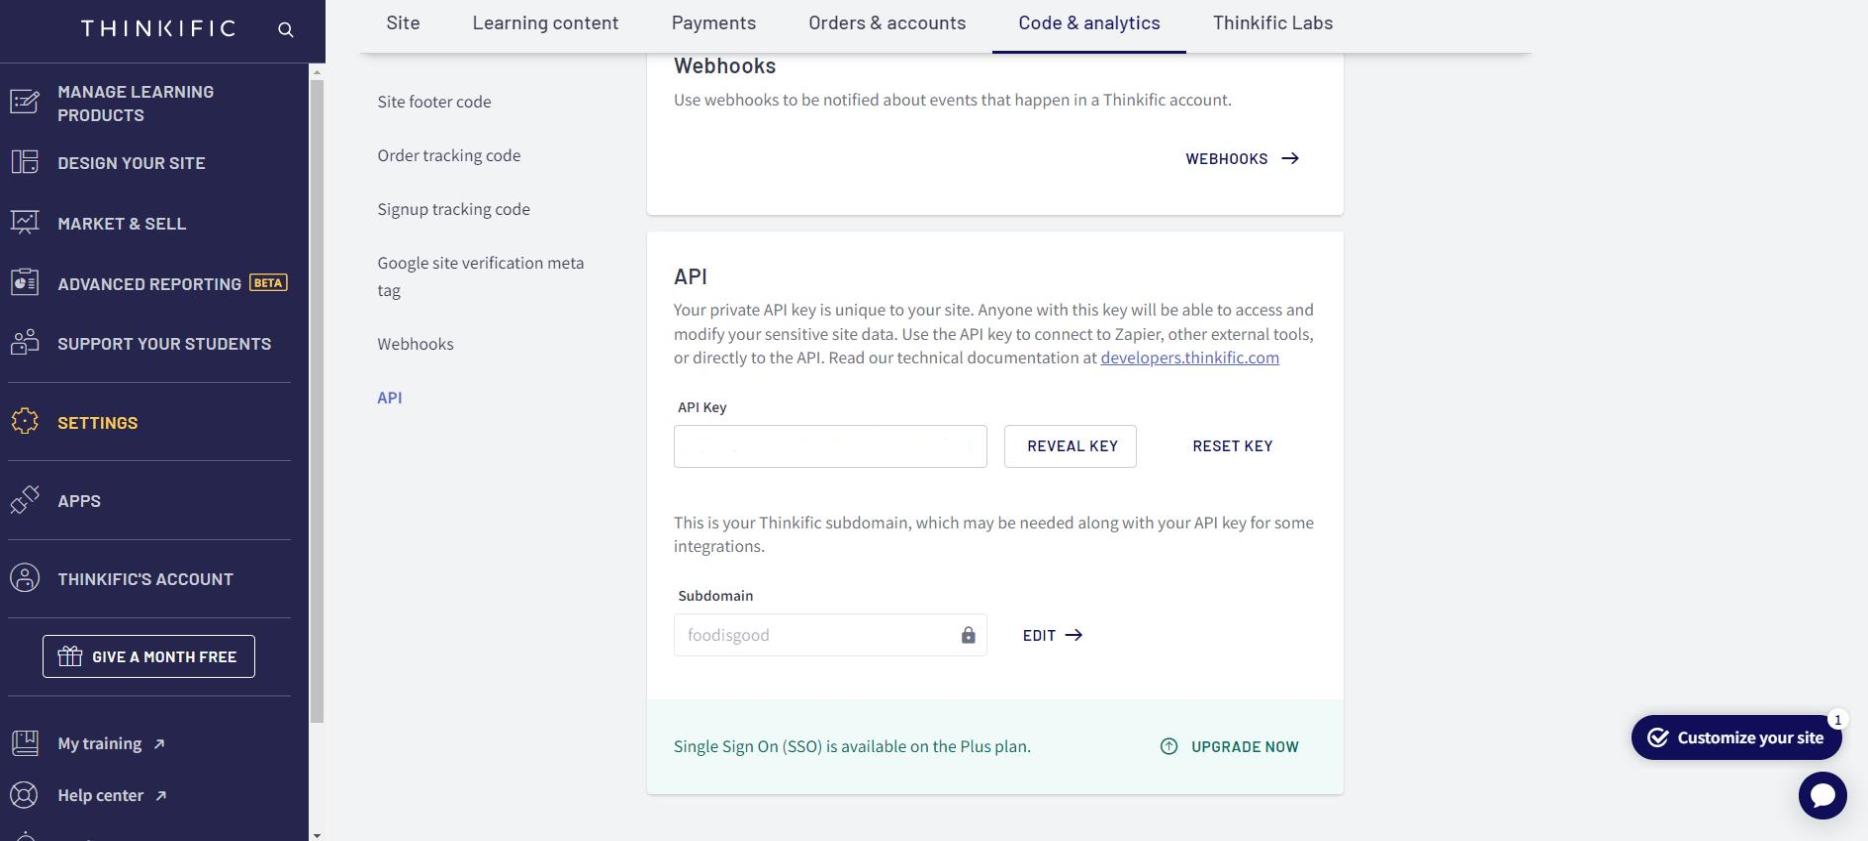Open Manage Learning Products icon
The image size is (1868, 841).
pyautogui.click(x=25, y=102)
